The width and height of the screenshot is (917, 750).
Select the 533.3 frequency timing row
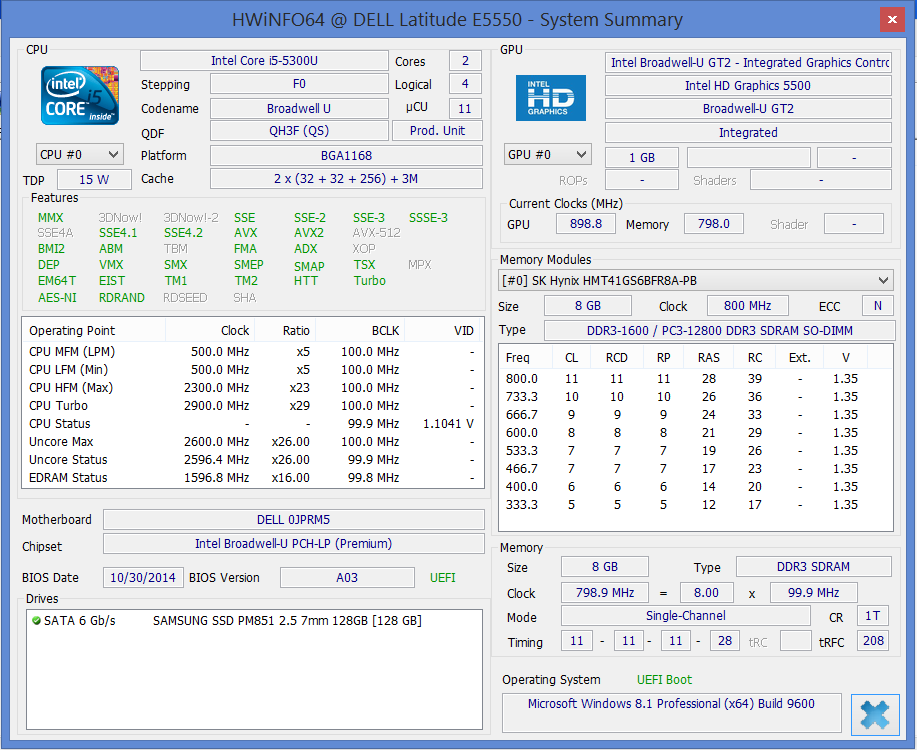click(x=695, y=451)
